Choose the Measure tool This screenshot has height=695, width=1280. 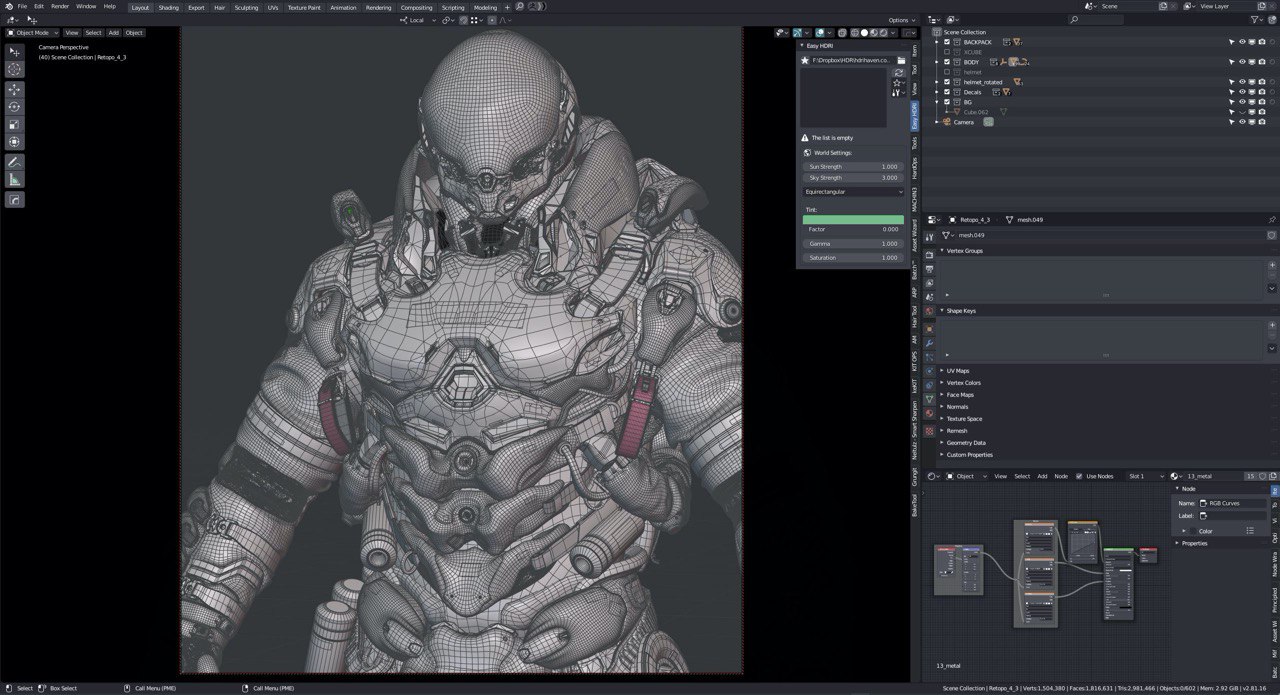(14, 179)
